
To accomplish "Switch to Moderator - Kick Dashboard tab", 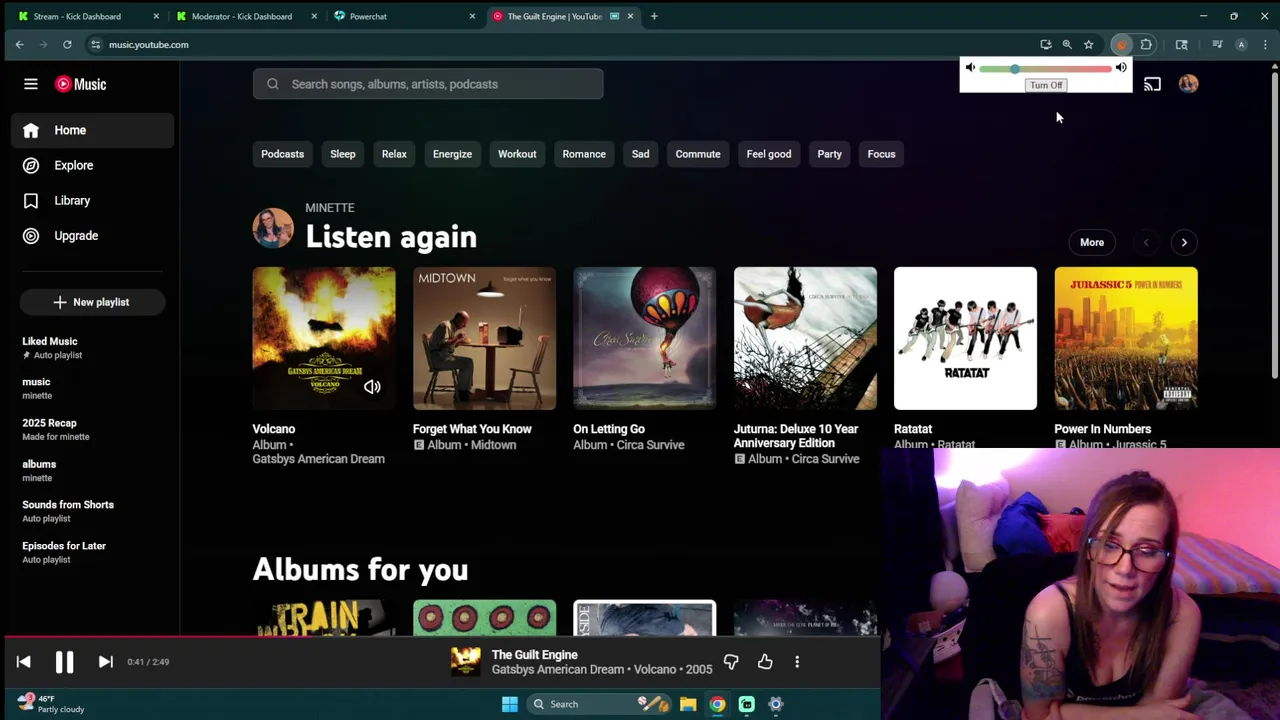I will [x=246, y=16].
